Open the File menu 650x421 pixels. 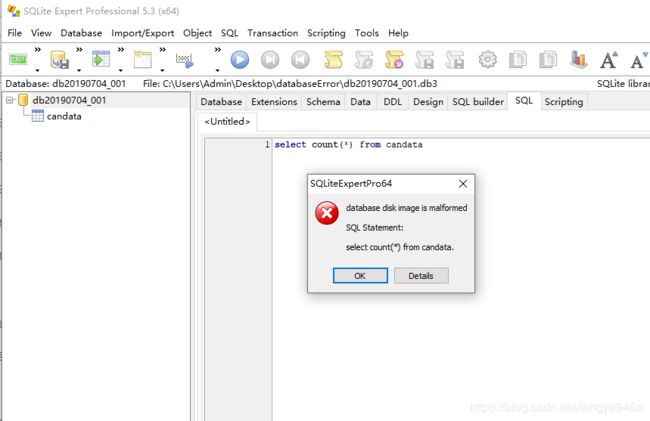point(15,33)
